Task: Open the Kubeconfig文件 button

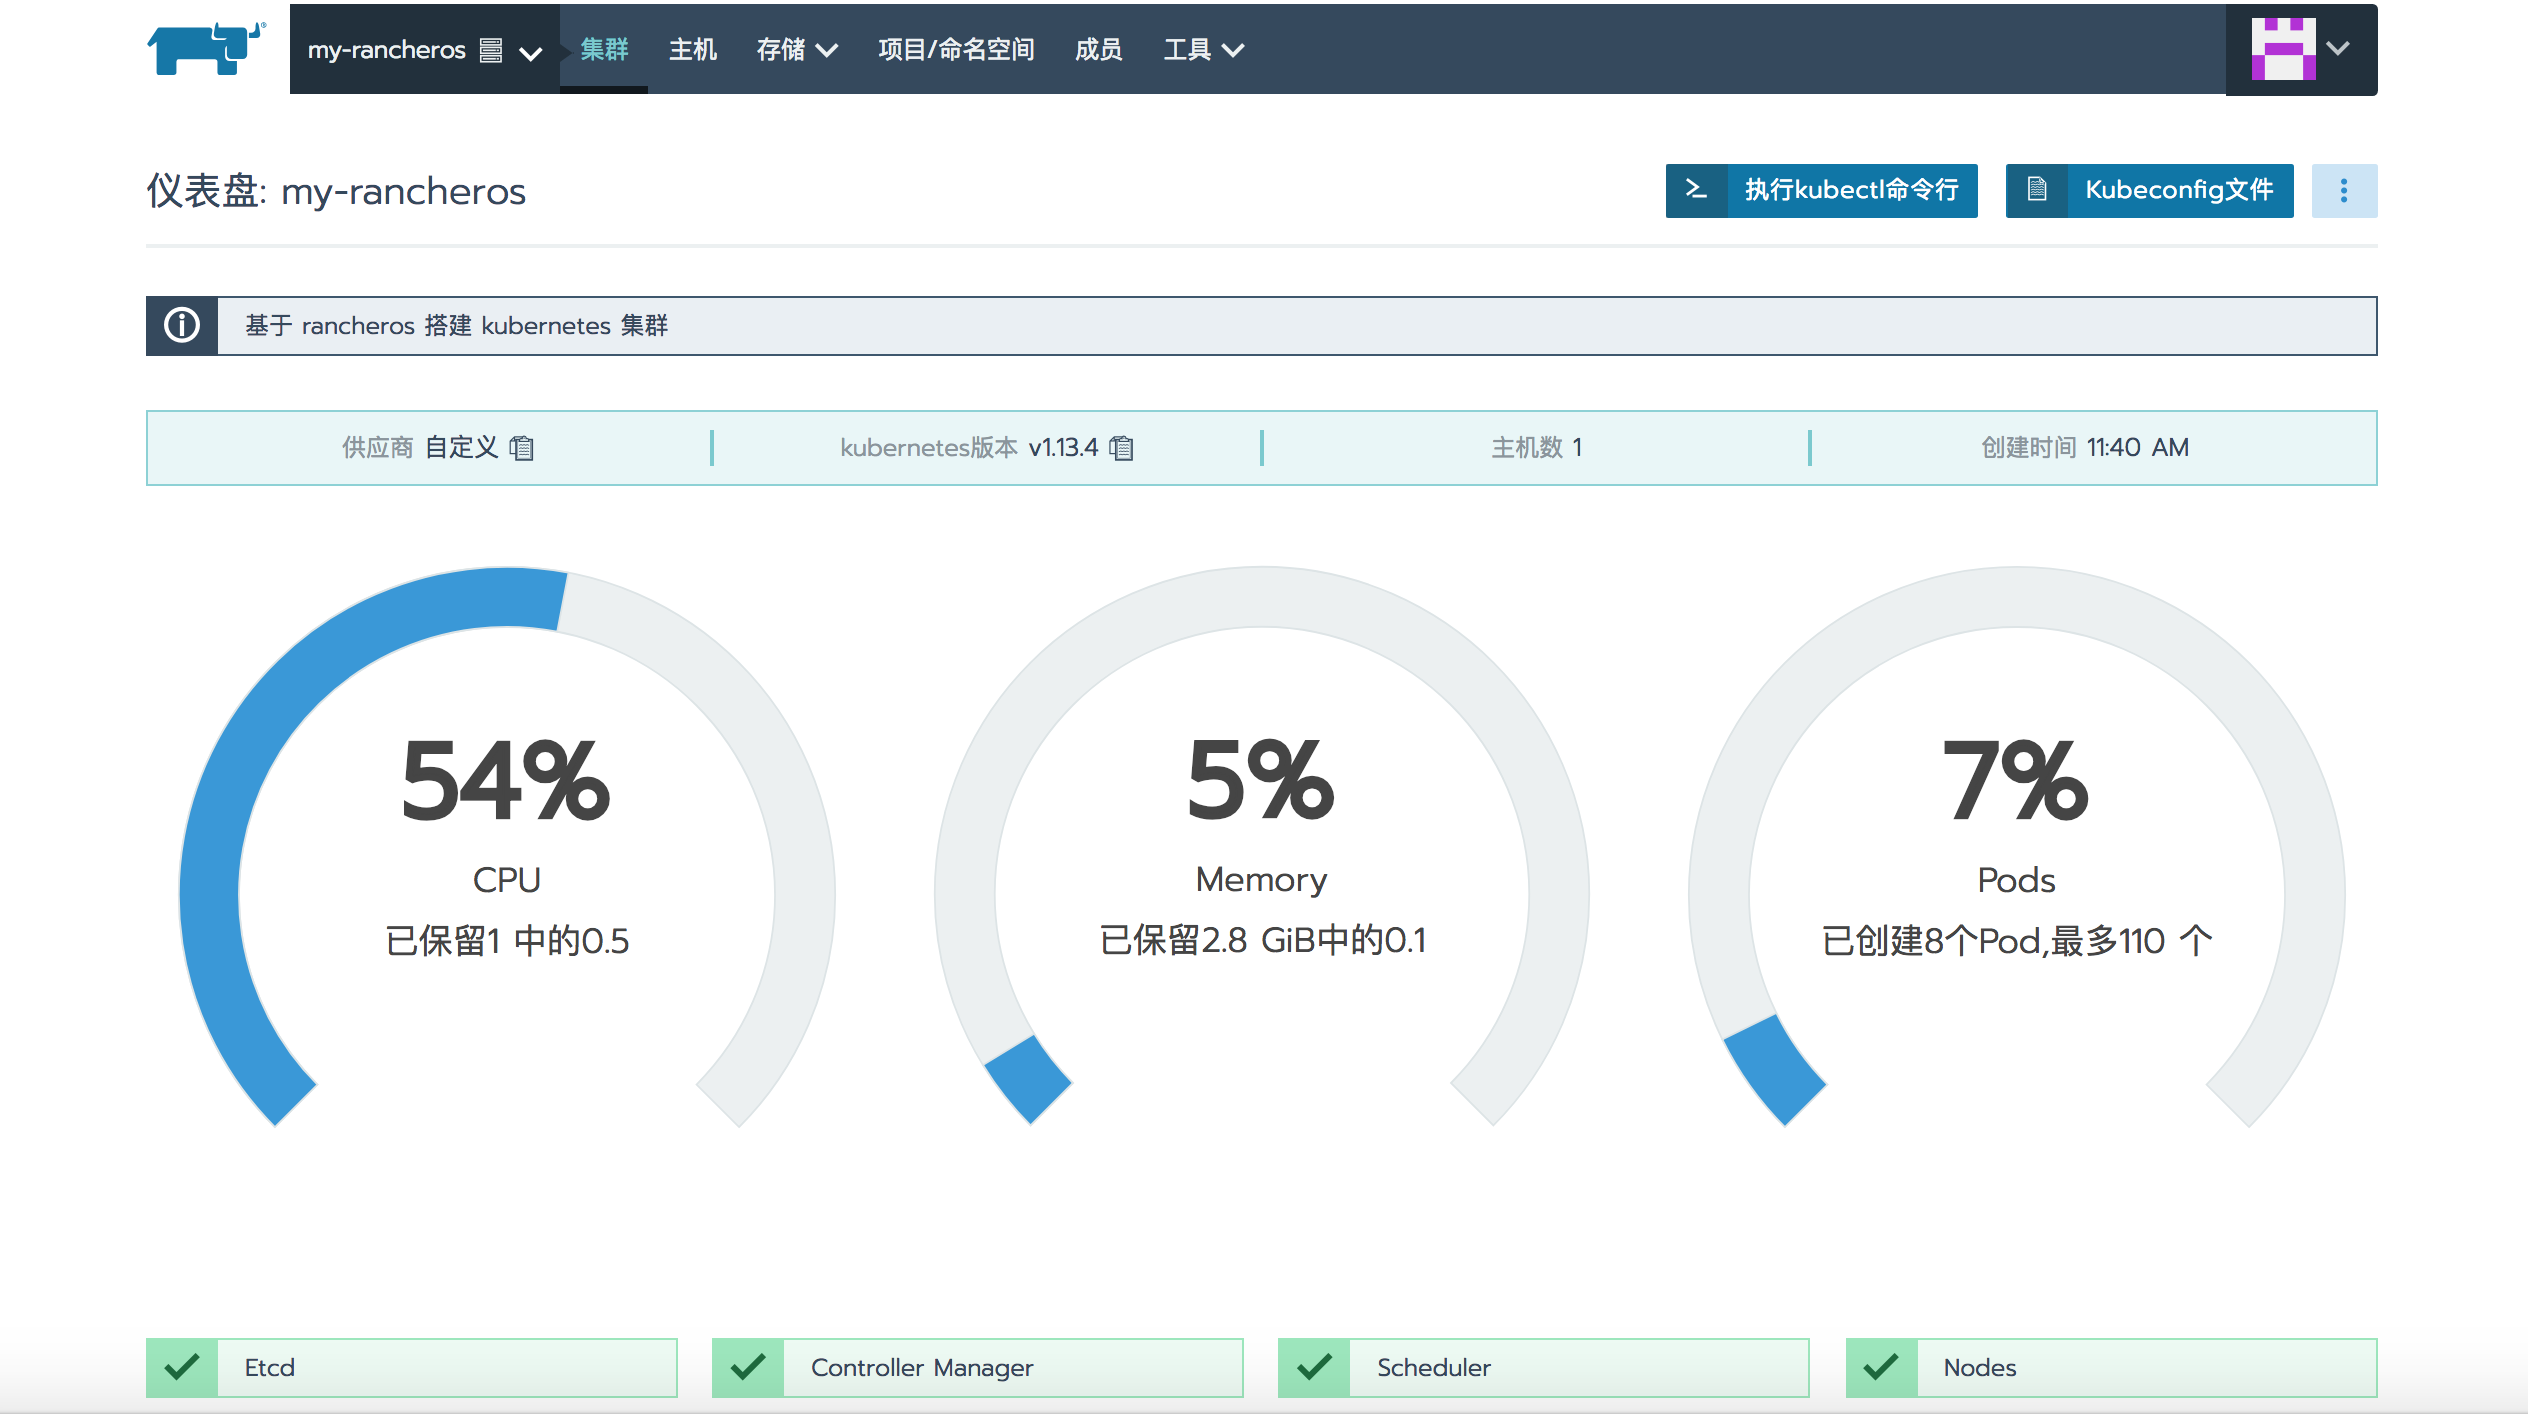Action: click(2149, 191)
